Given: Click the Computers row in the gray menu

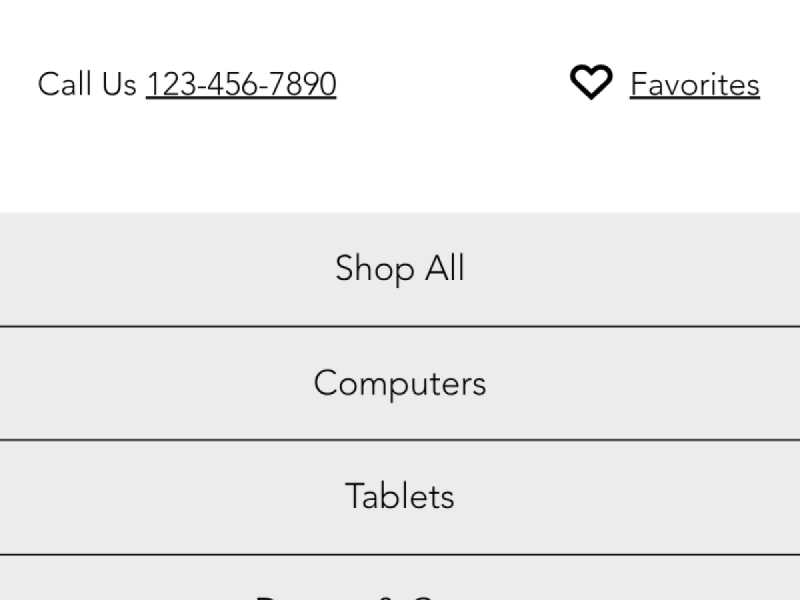Looking at the screenshot, I should click(150, 383).
